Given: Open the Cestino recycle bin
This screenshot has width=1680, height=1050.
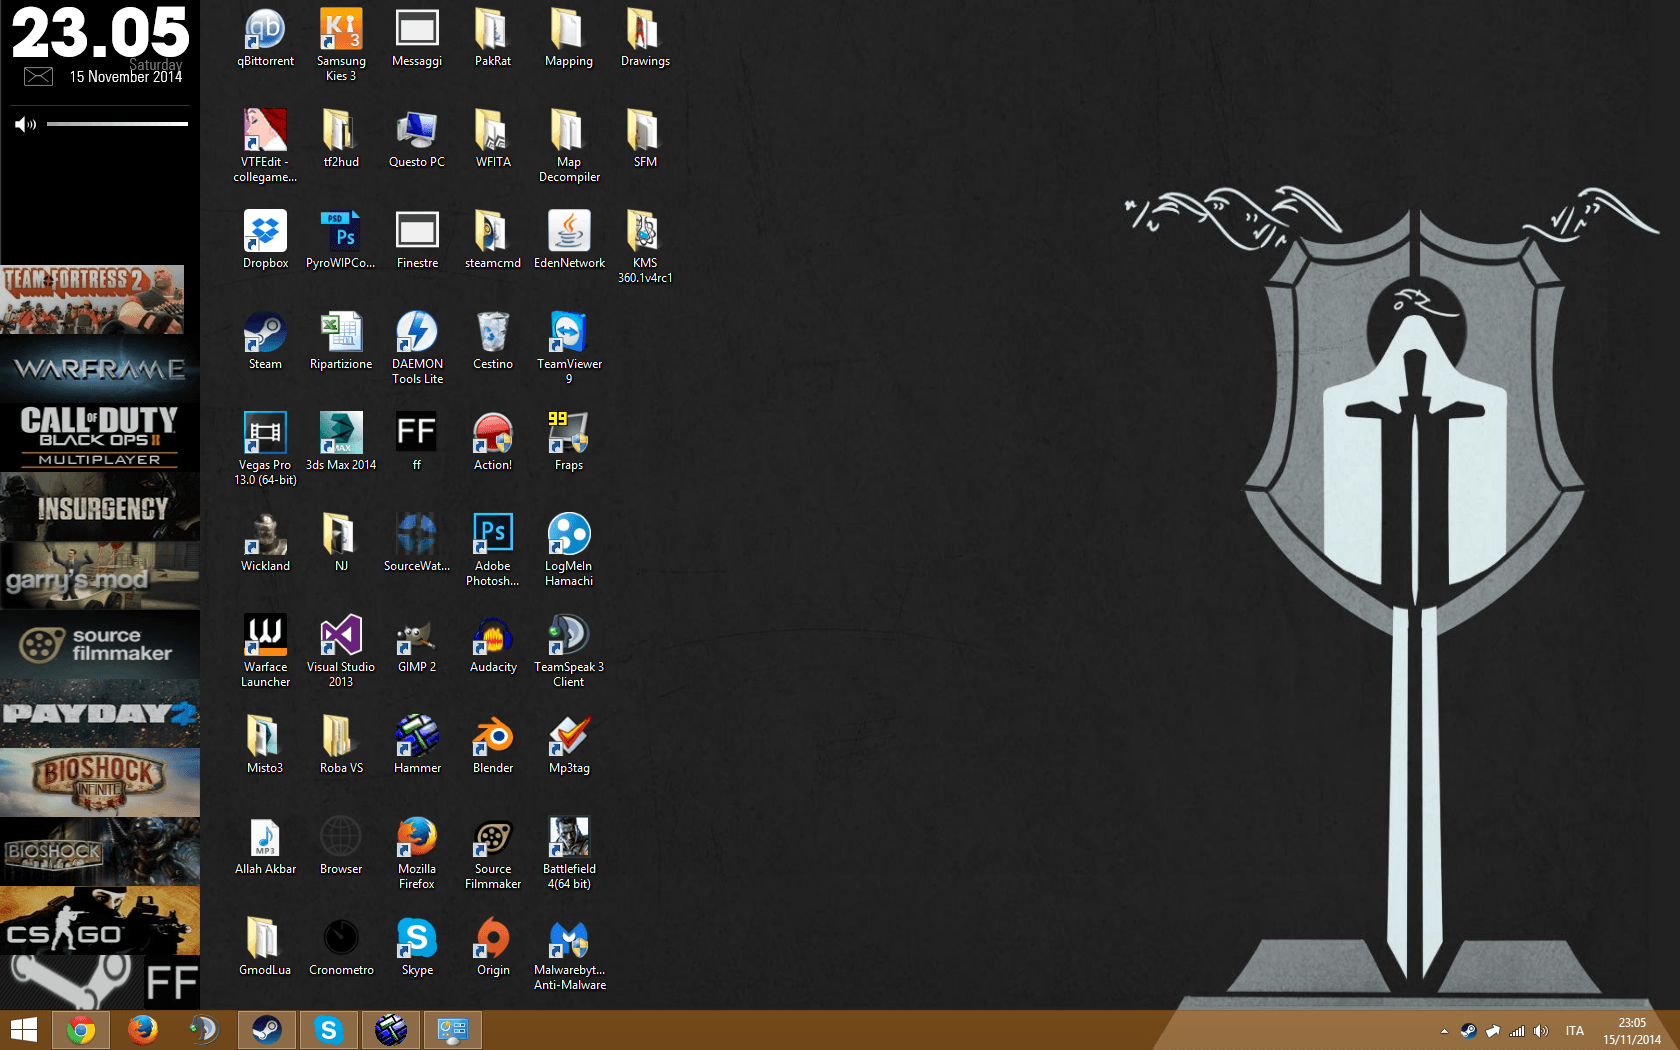Looking at the screenshot, I should (493, 334).
